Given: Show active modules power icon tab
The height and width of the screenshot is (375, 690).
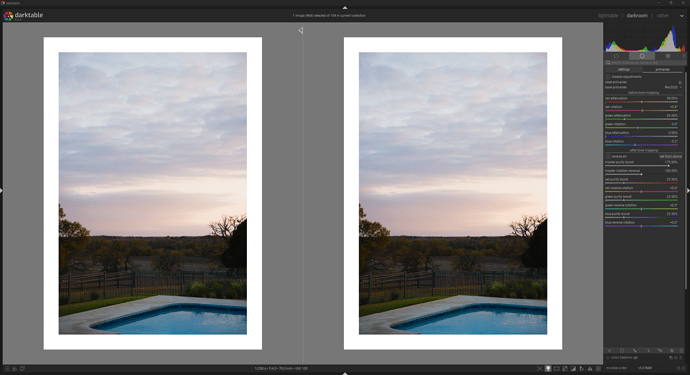Looking at the screenshot, I should pos(617,56).
